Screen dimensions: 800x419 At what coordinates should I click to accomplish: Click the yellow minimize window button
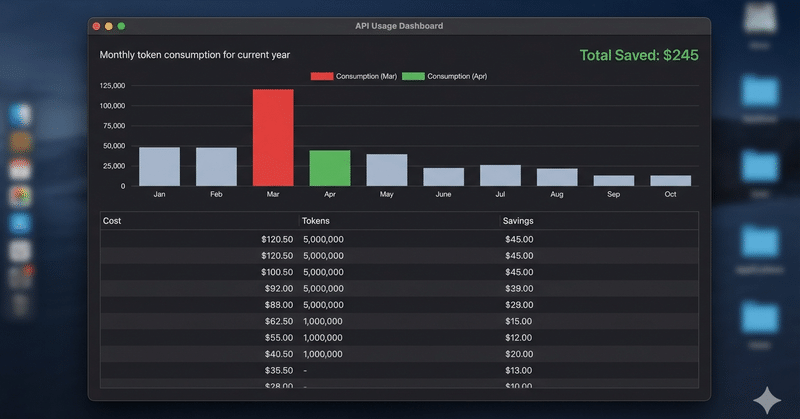(x=109, y=26)
